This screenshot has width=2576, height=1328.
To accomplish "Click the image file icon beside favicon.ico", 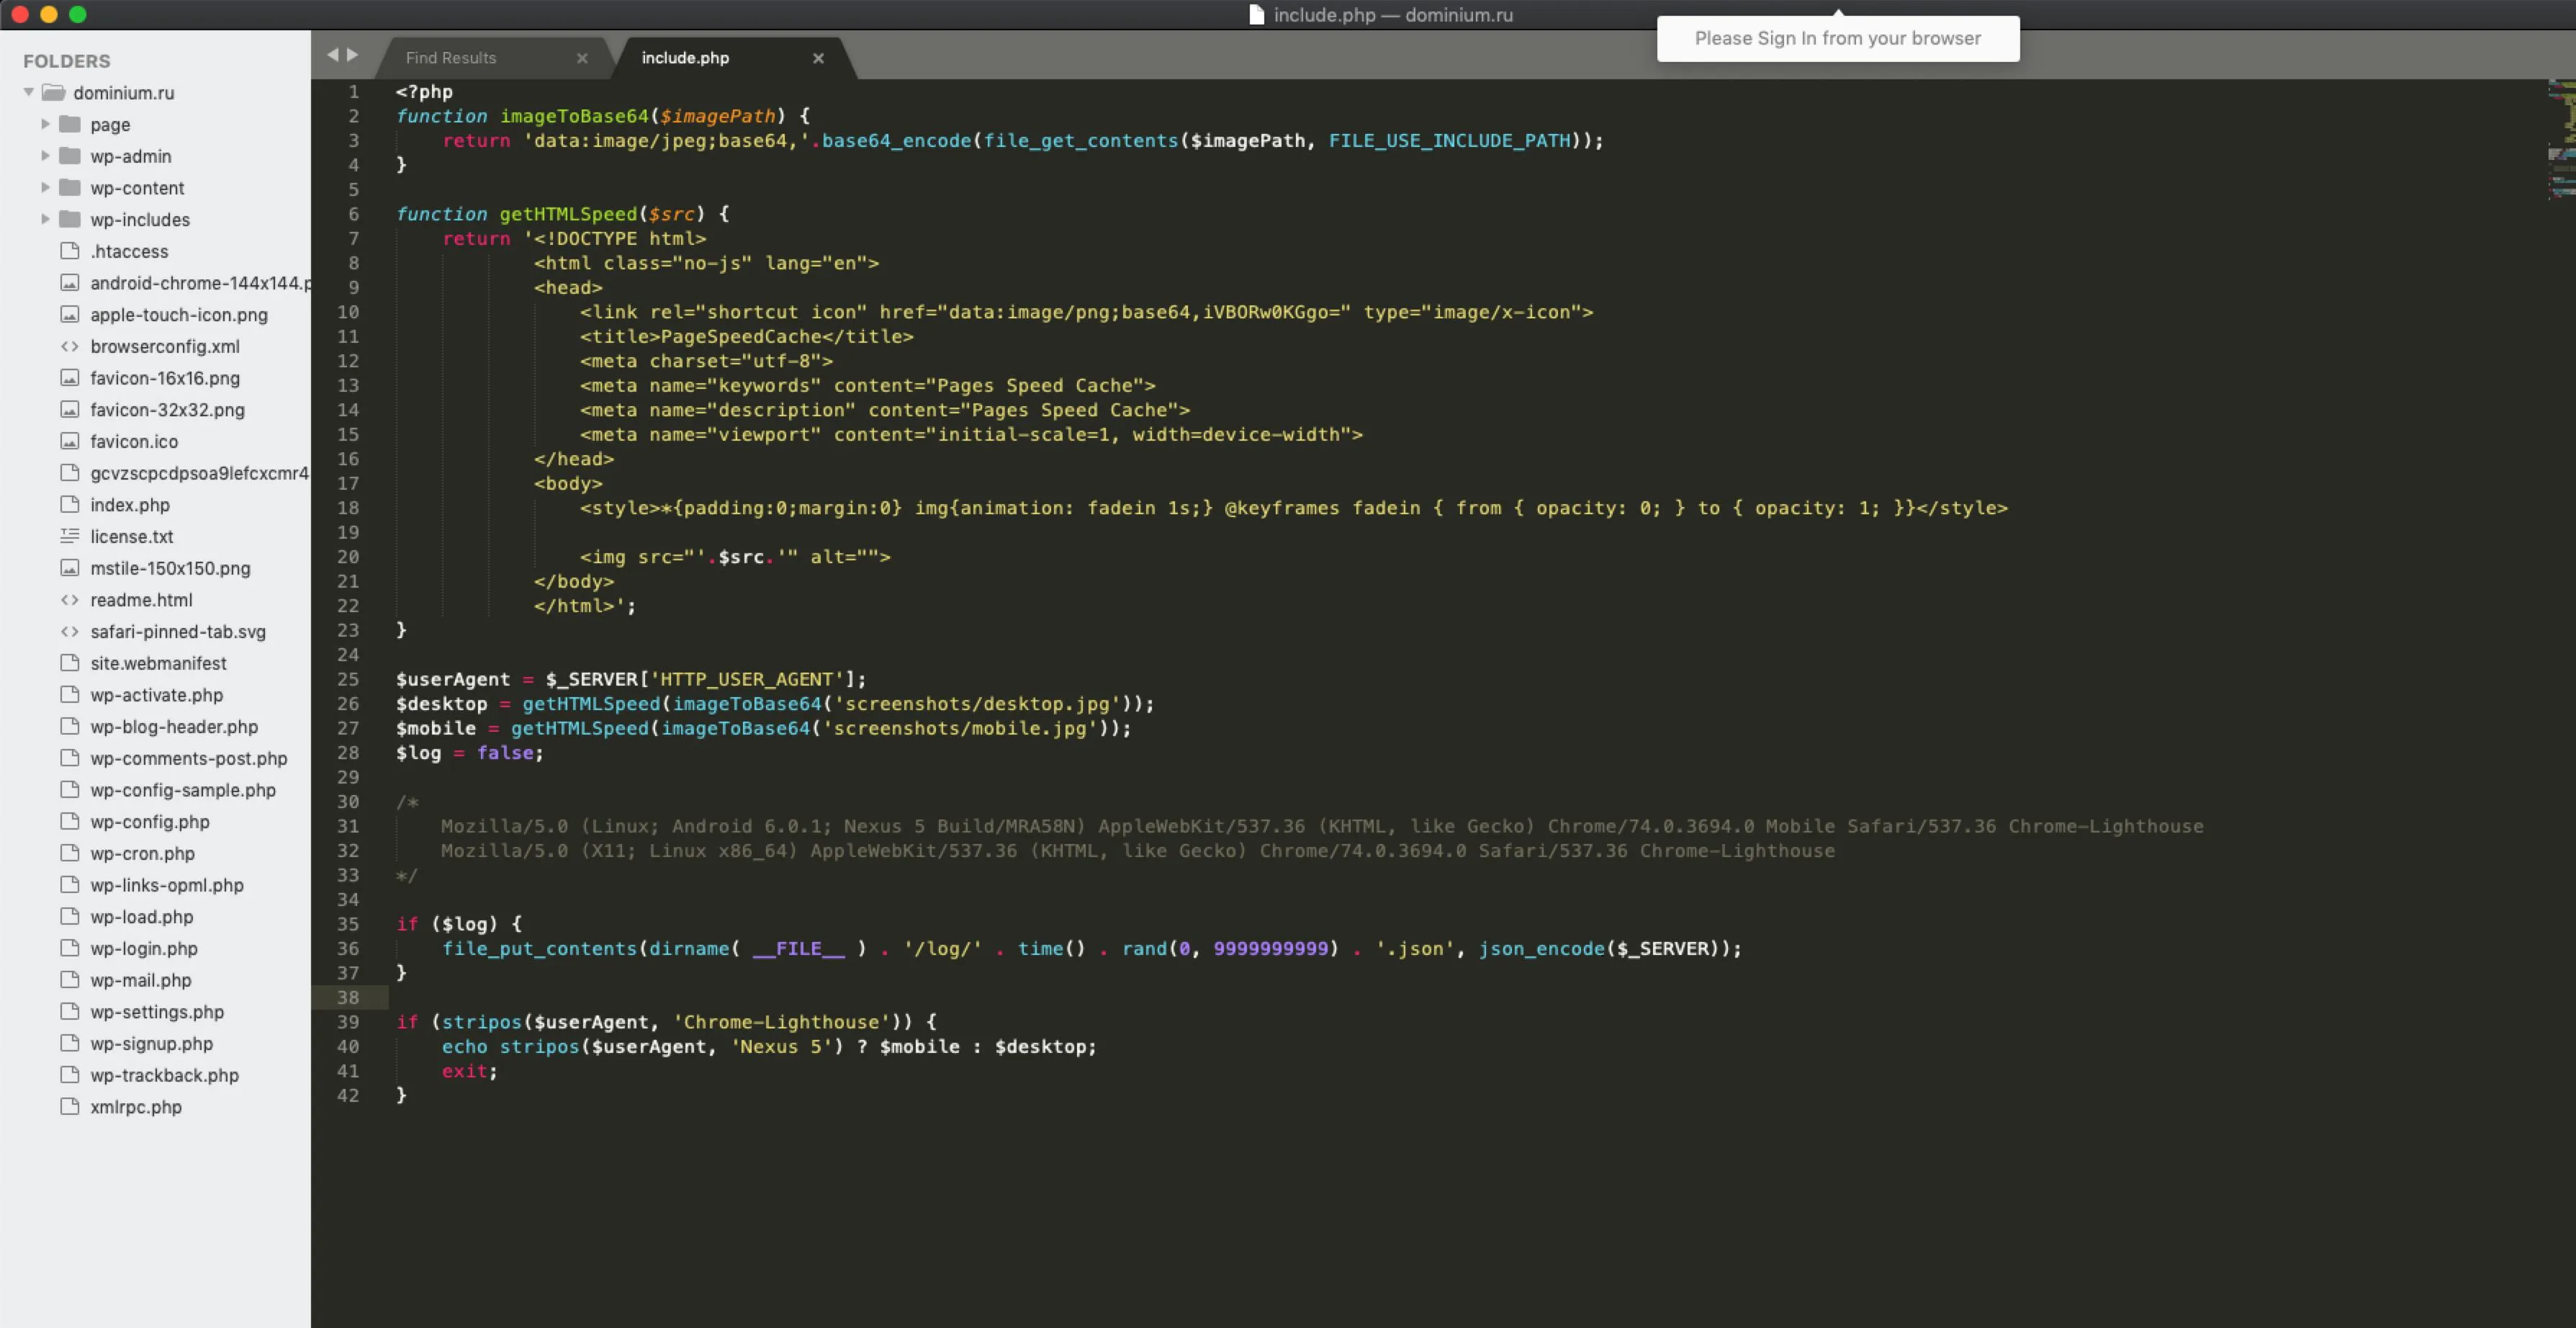I will (x=69, y=441).
